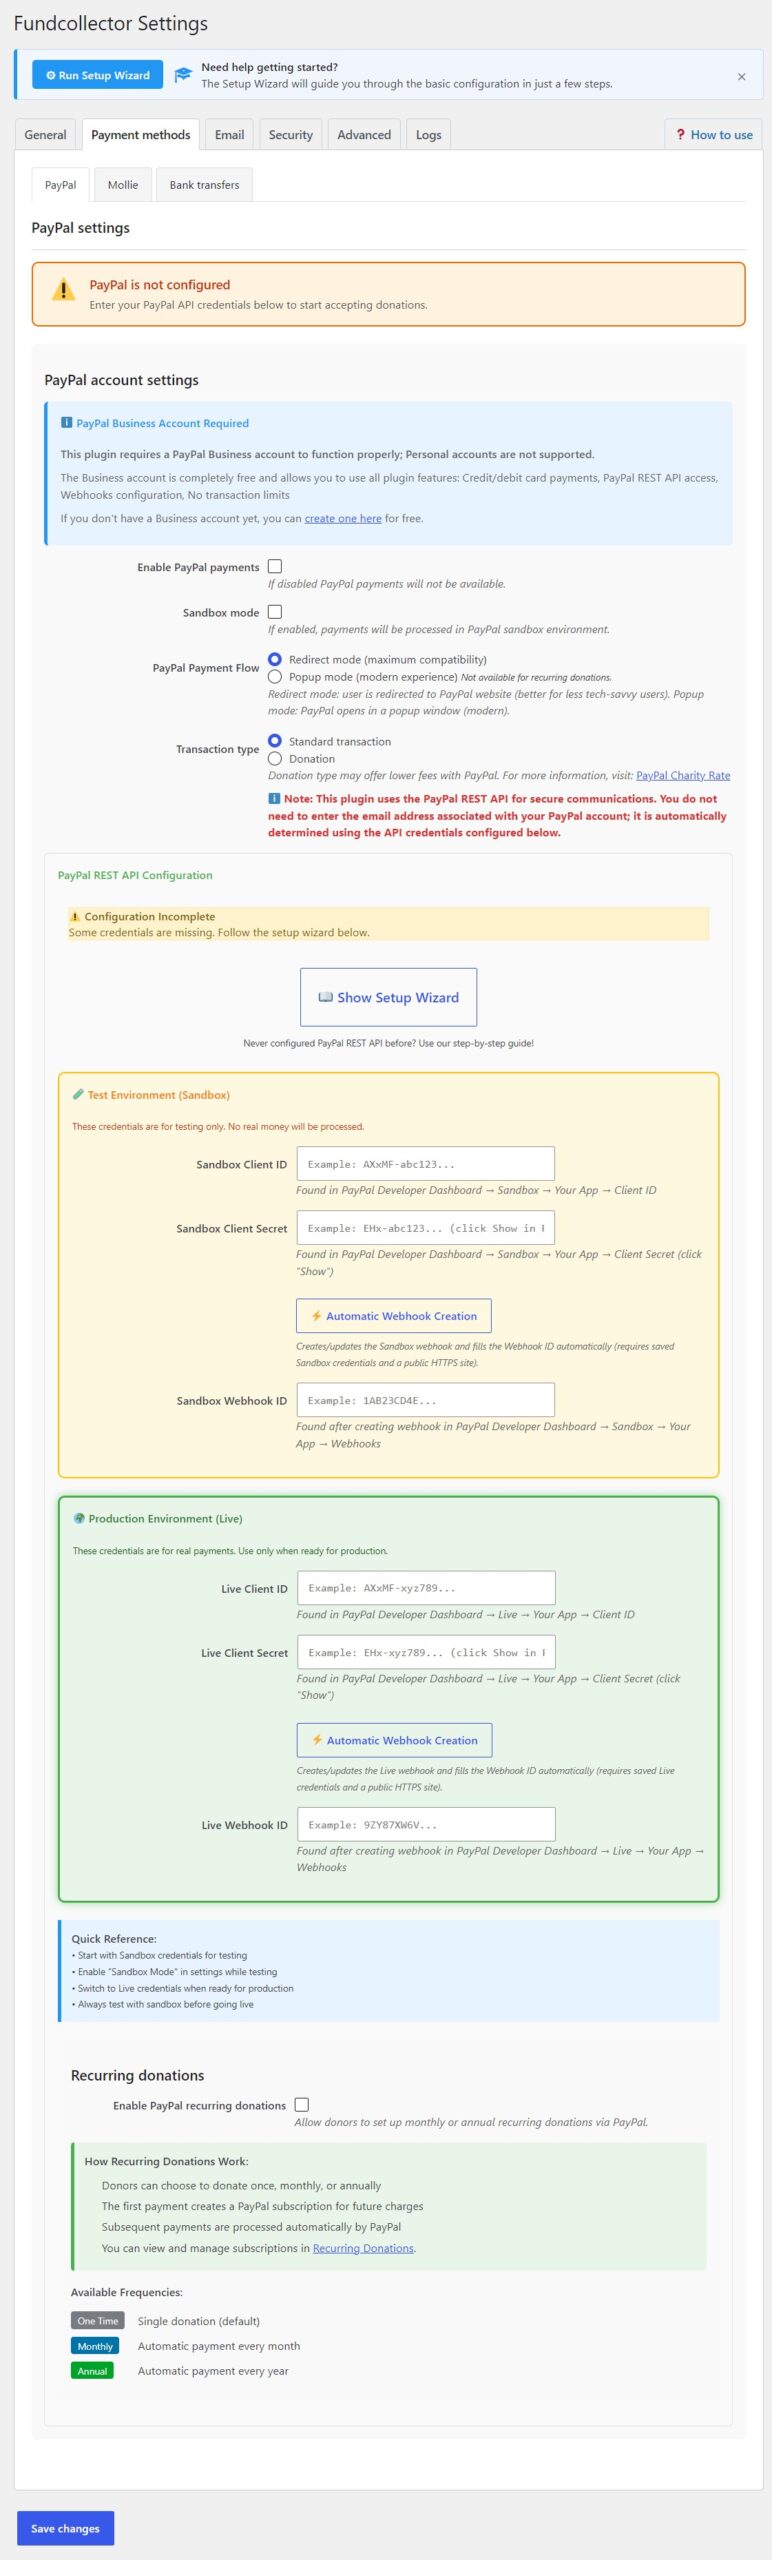
Task: Dismiss the setup wizard notice
Action: (x=741, y=76)
